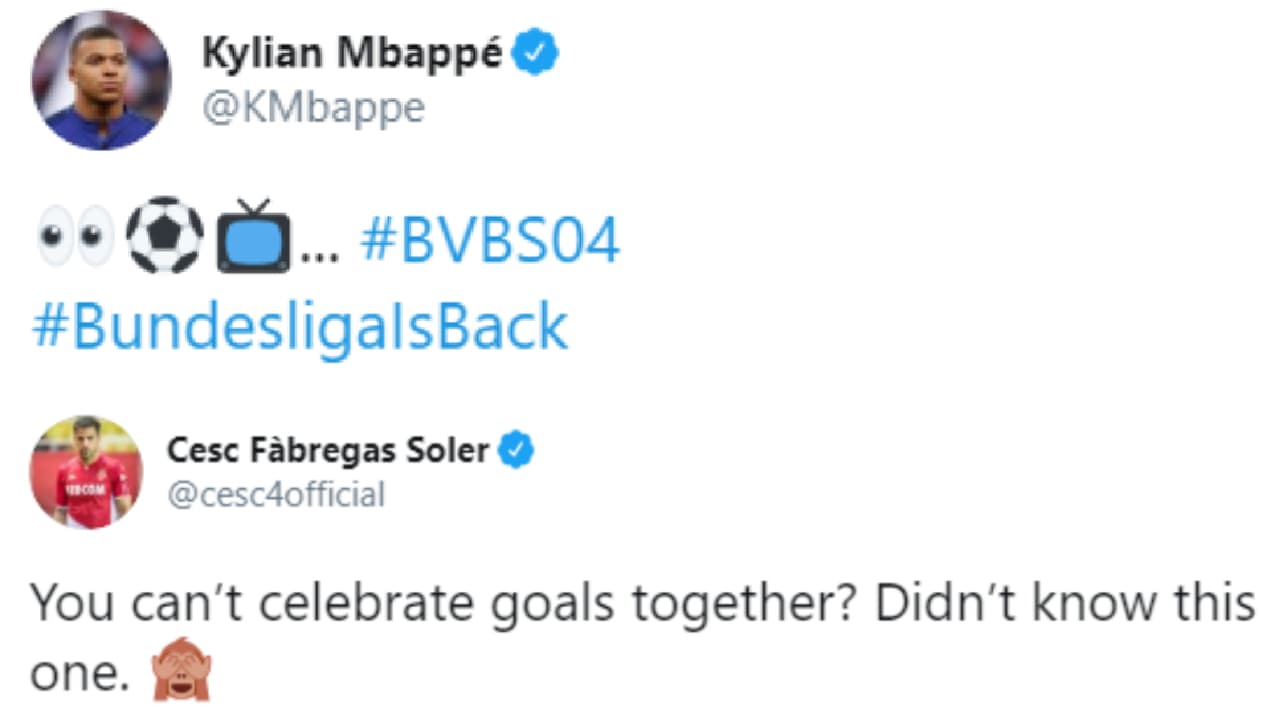Click the television emoji
1280x720 pixels.
point(254,238)
